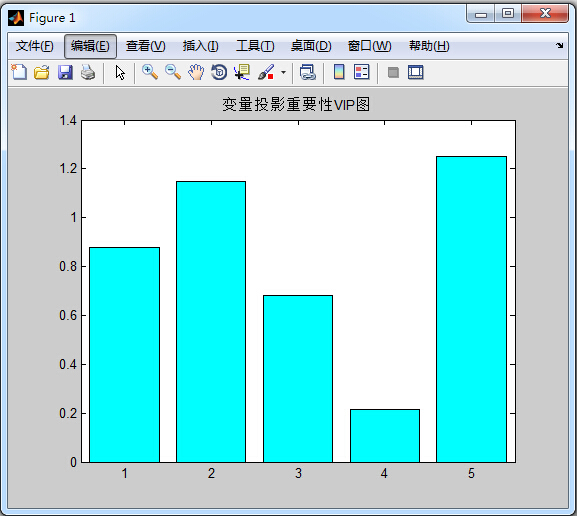Toggle the Insert Legend button
577x516 pixels.
(x=361, y=72)
